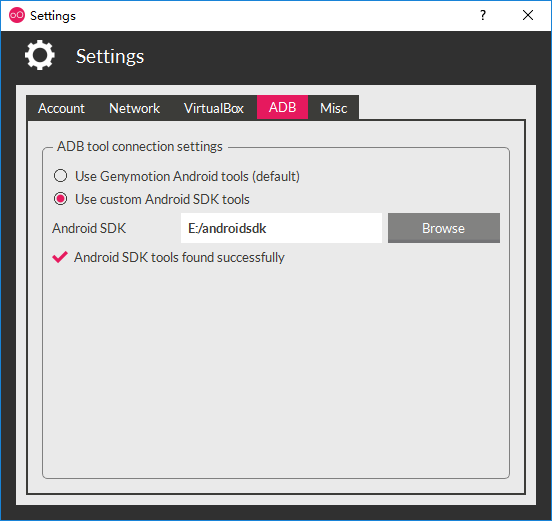Open help via the question mark button
The image size is (552, 521).
(483, 15)
